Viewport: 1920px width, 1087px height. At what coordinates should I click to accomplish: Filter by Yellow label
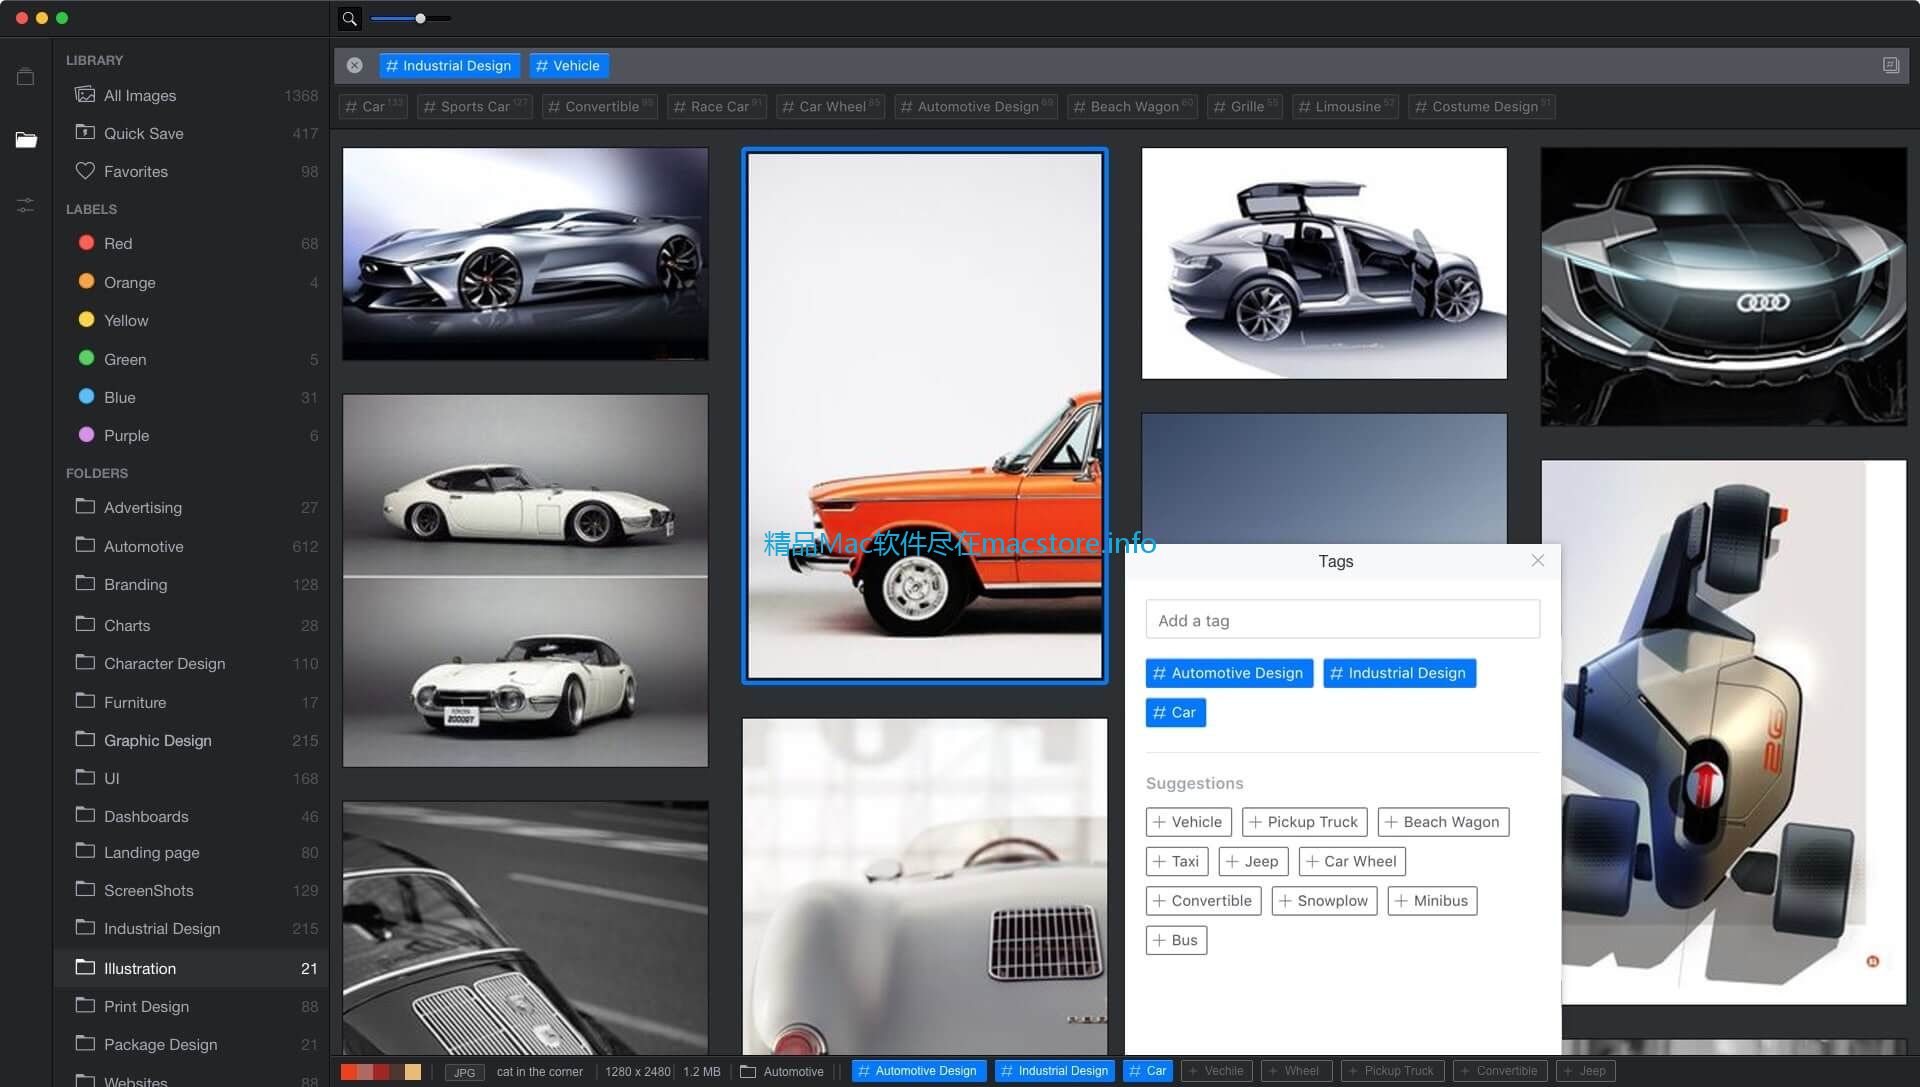coord(192,320)
